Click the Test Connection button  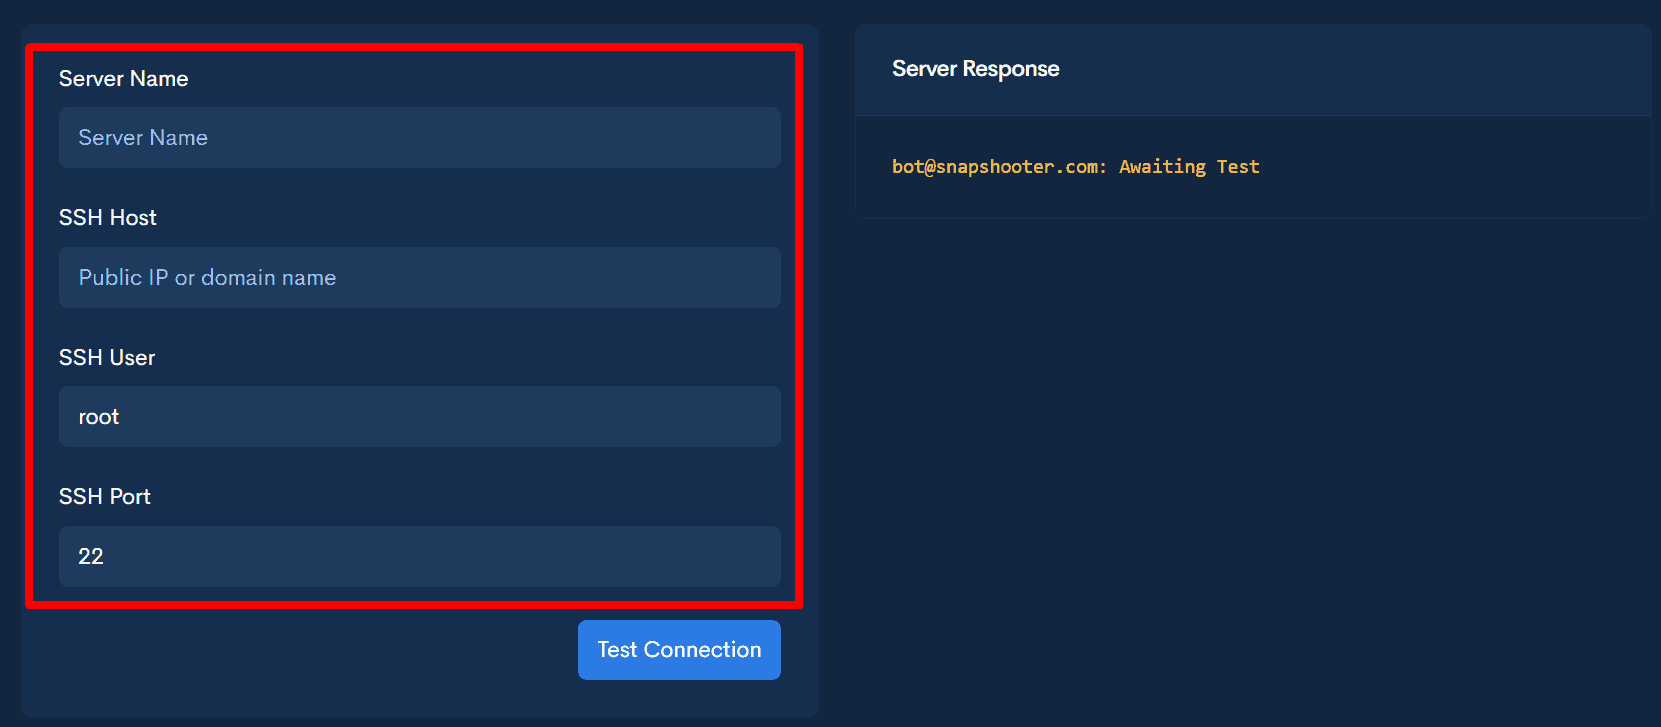(x=679, y=650)
